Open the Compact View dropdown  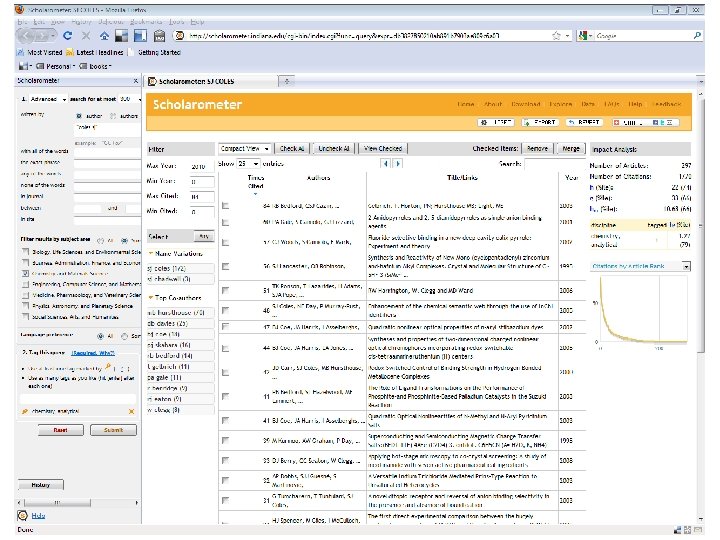244,148
